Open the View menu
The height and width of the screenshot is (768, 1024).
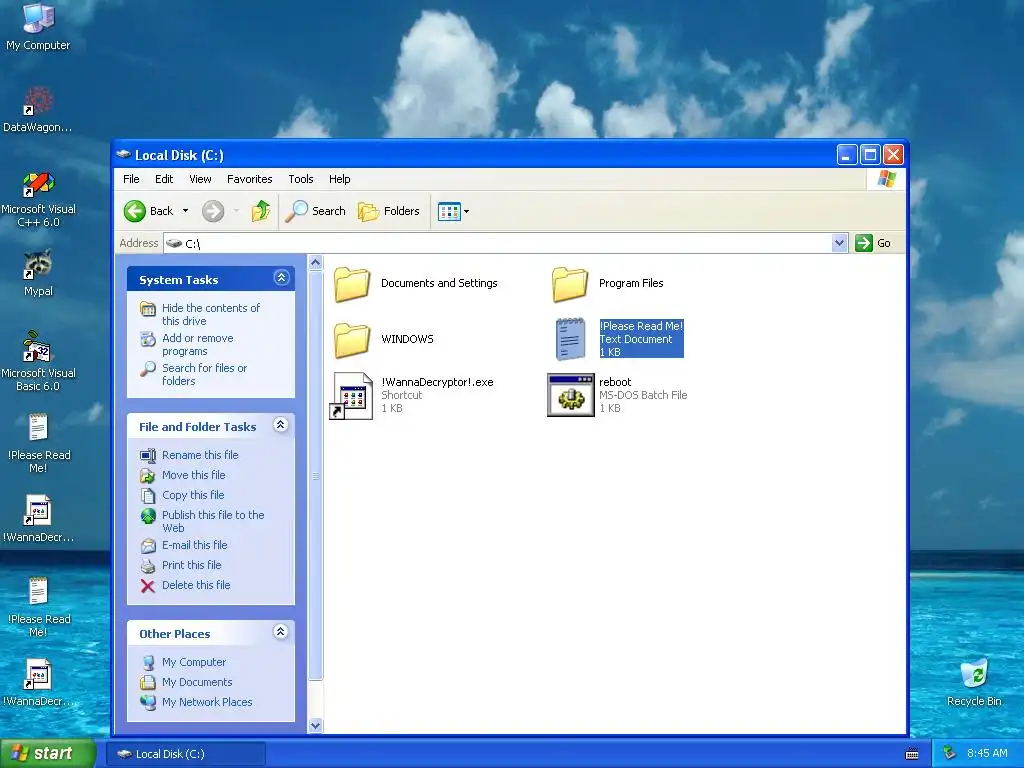(x=200, y=179)
